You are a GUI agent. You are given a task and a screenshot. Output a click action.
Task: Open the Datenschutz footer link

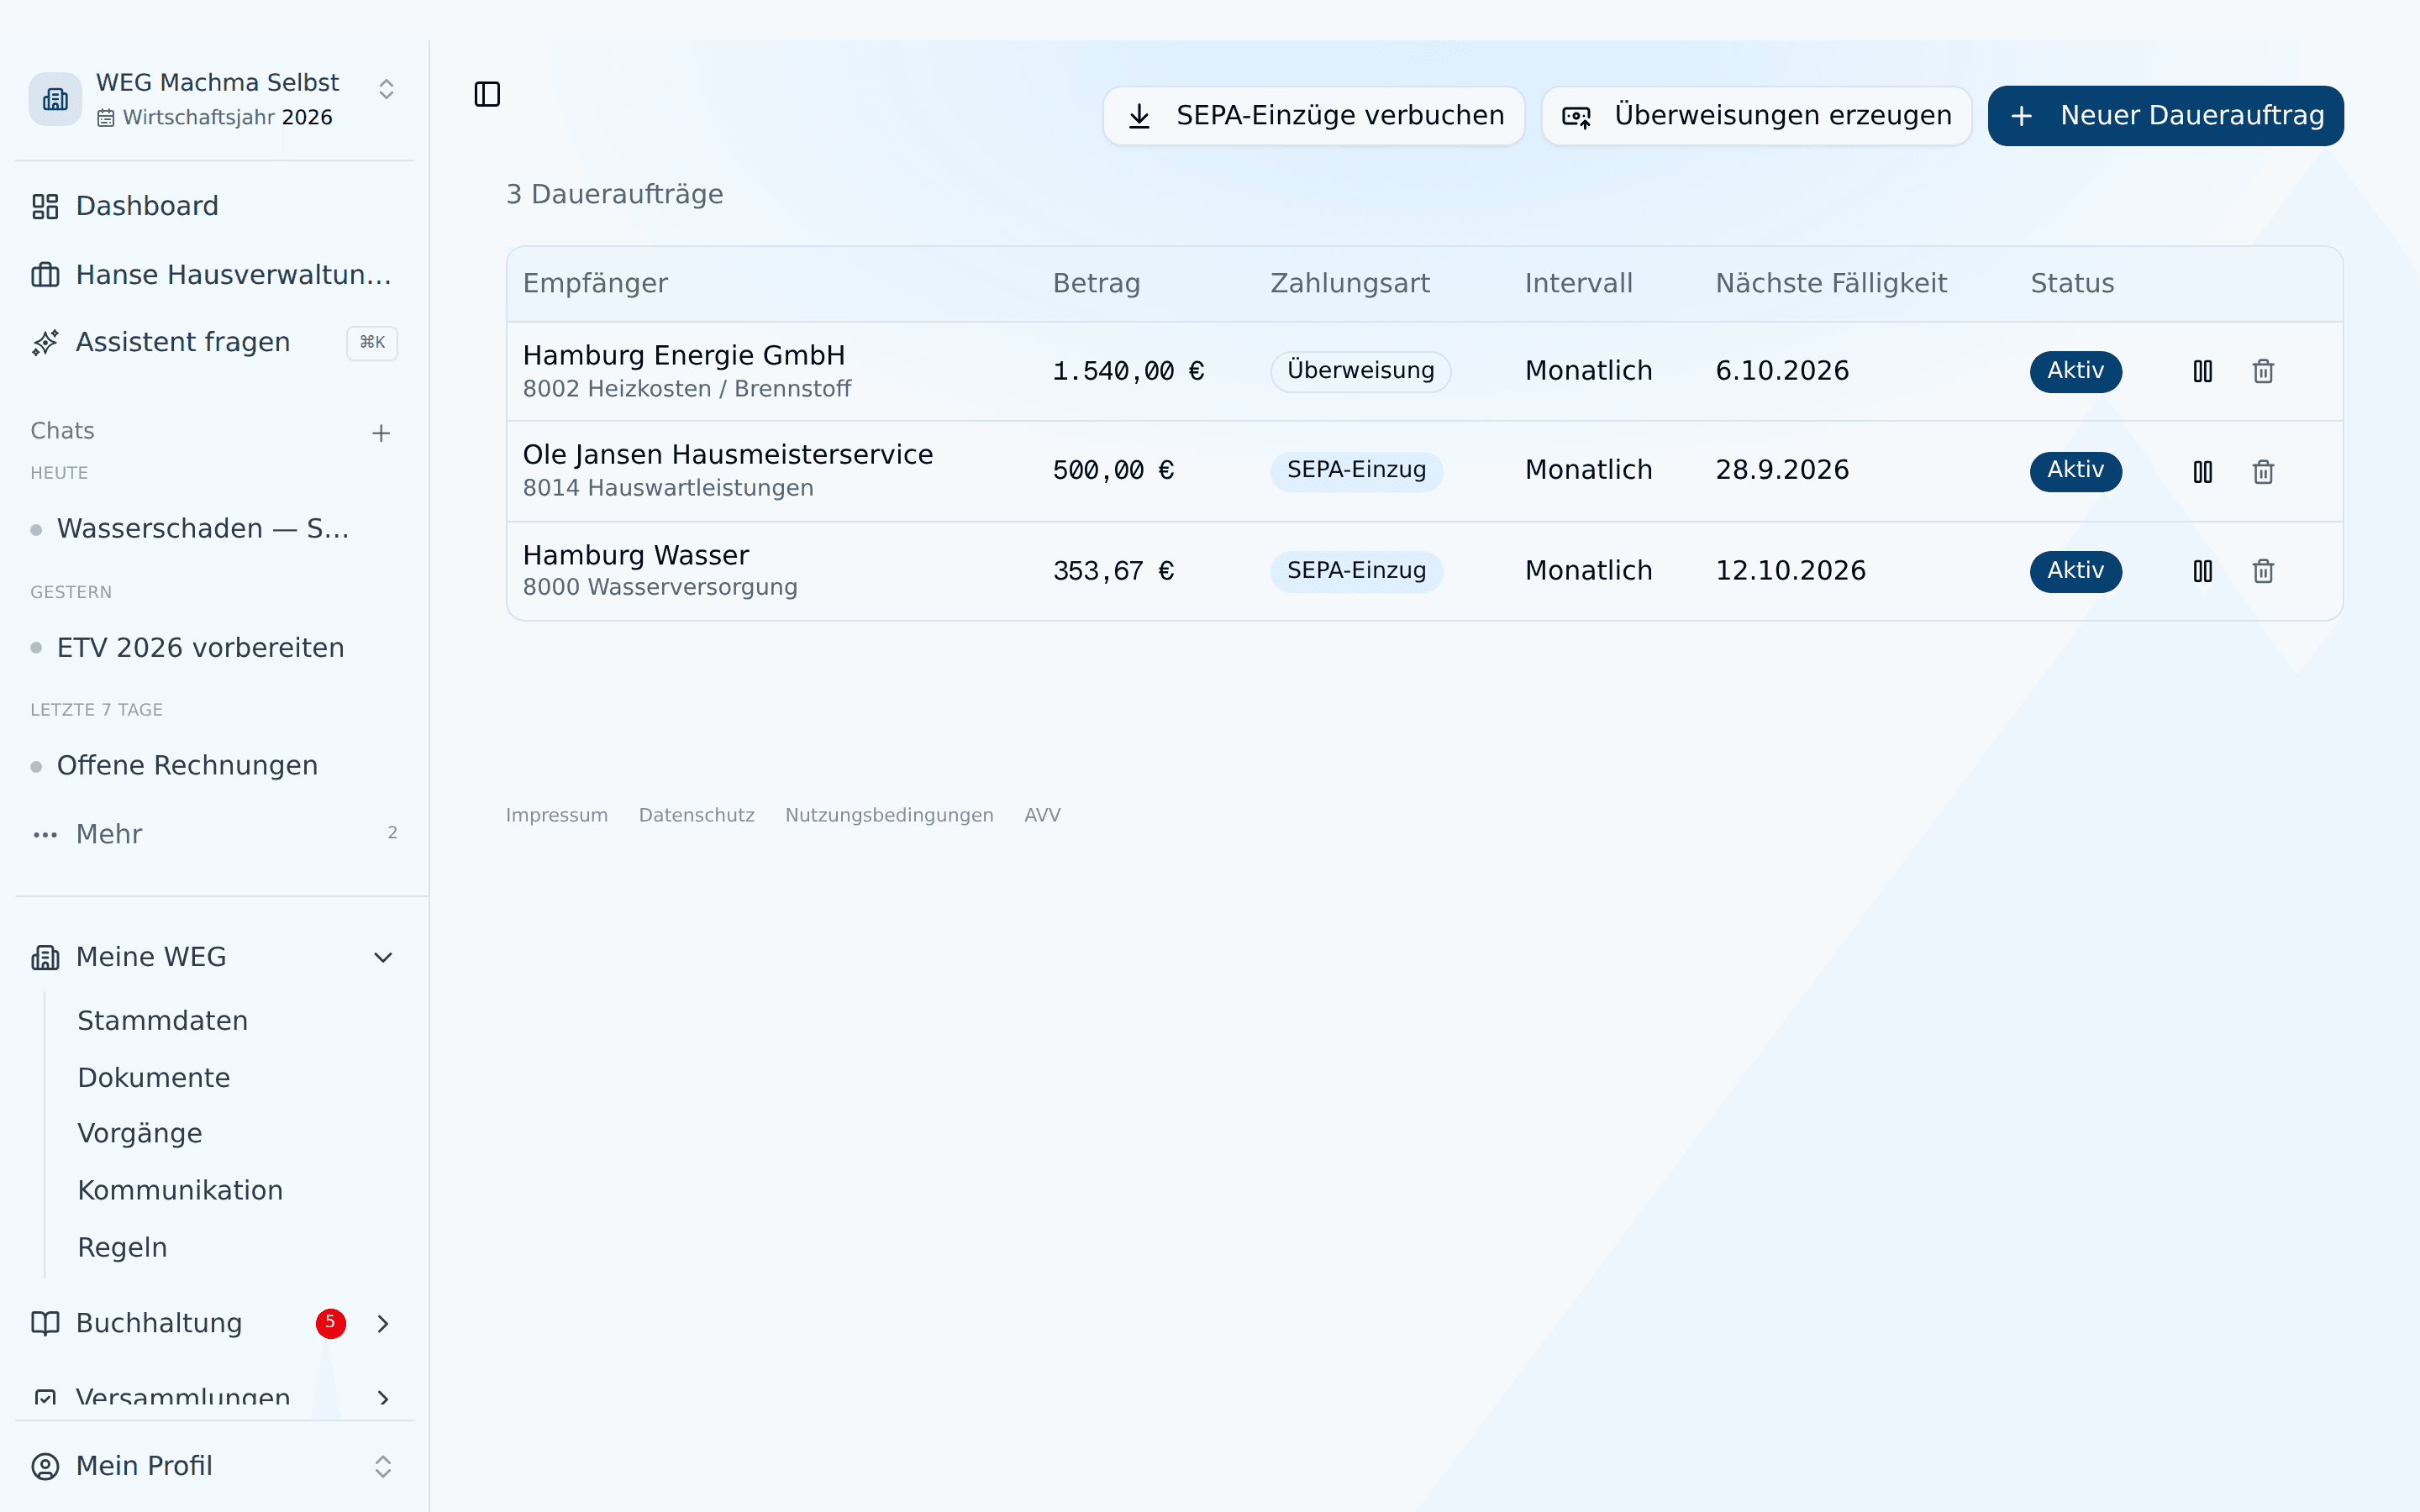click(x=697, y=815)
